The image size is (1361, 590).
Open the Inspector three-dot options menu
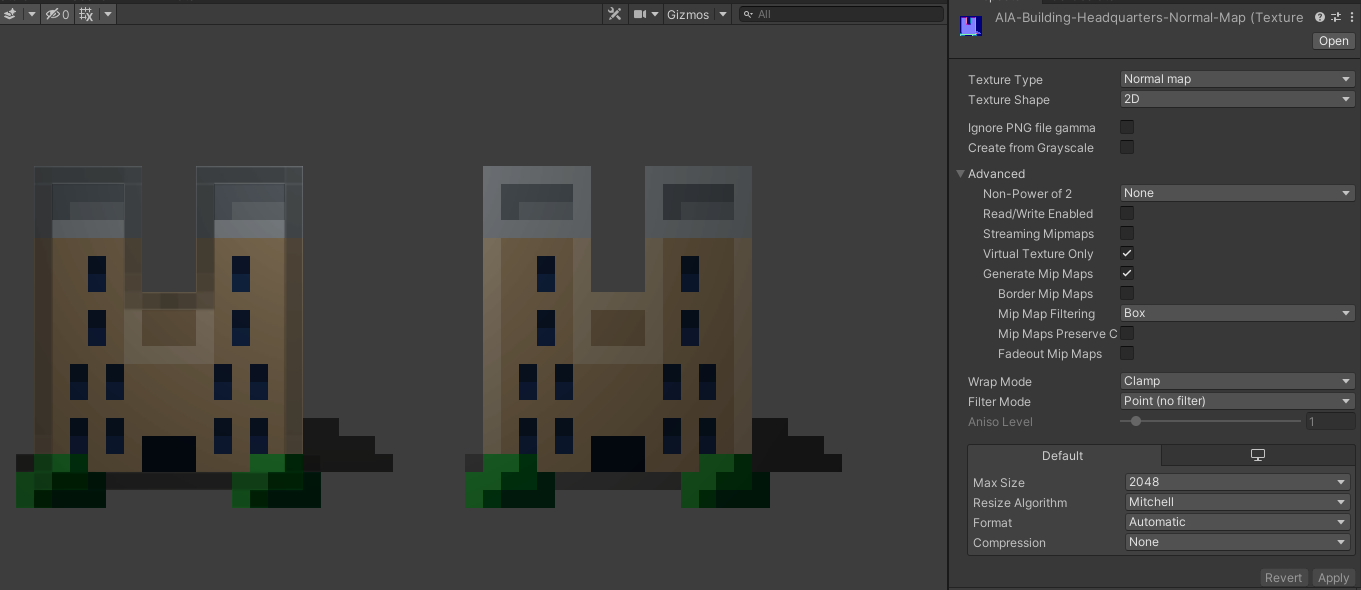click(1351, 17)
